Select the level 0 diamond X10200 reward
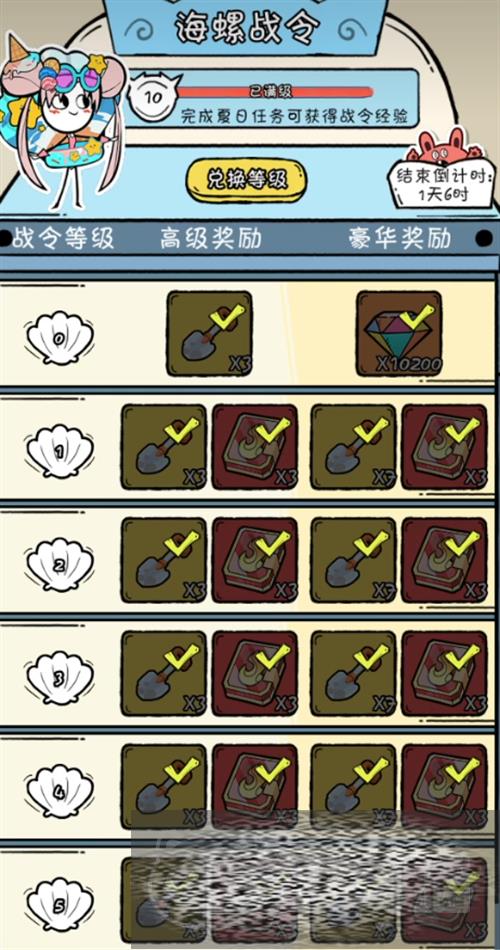 pos(399,333)
